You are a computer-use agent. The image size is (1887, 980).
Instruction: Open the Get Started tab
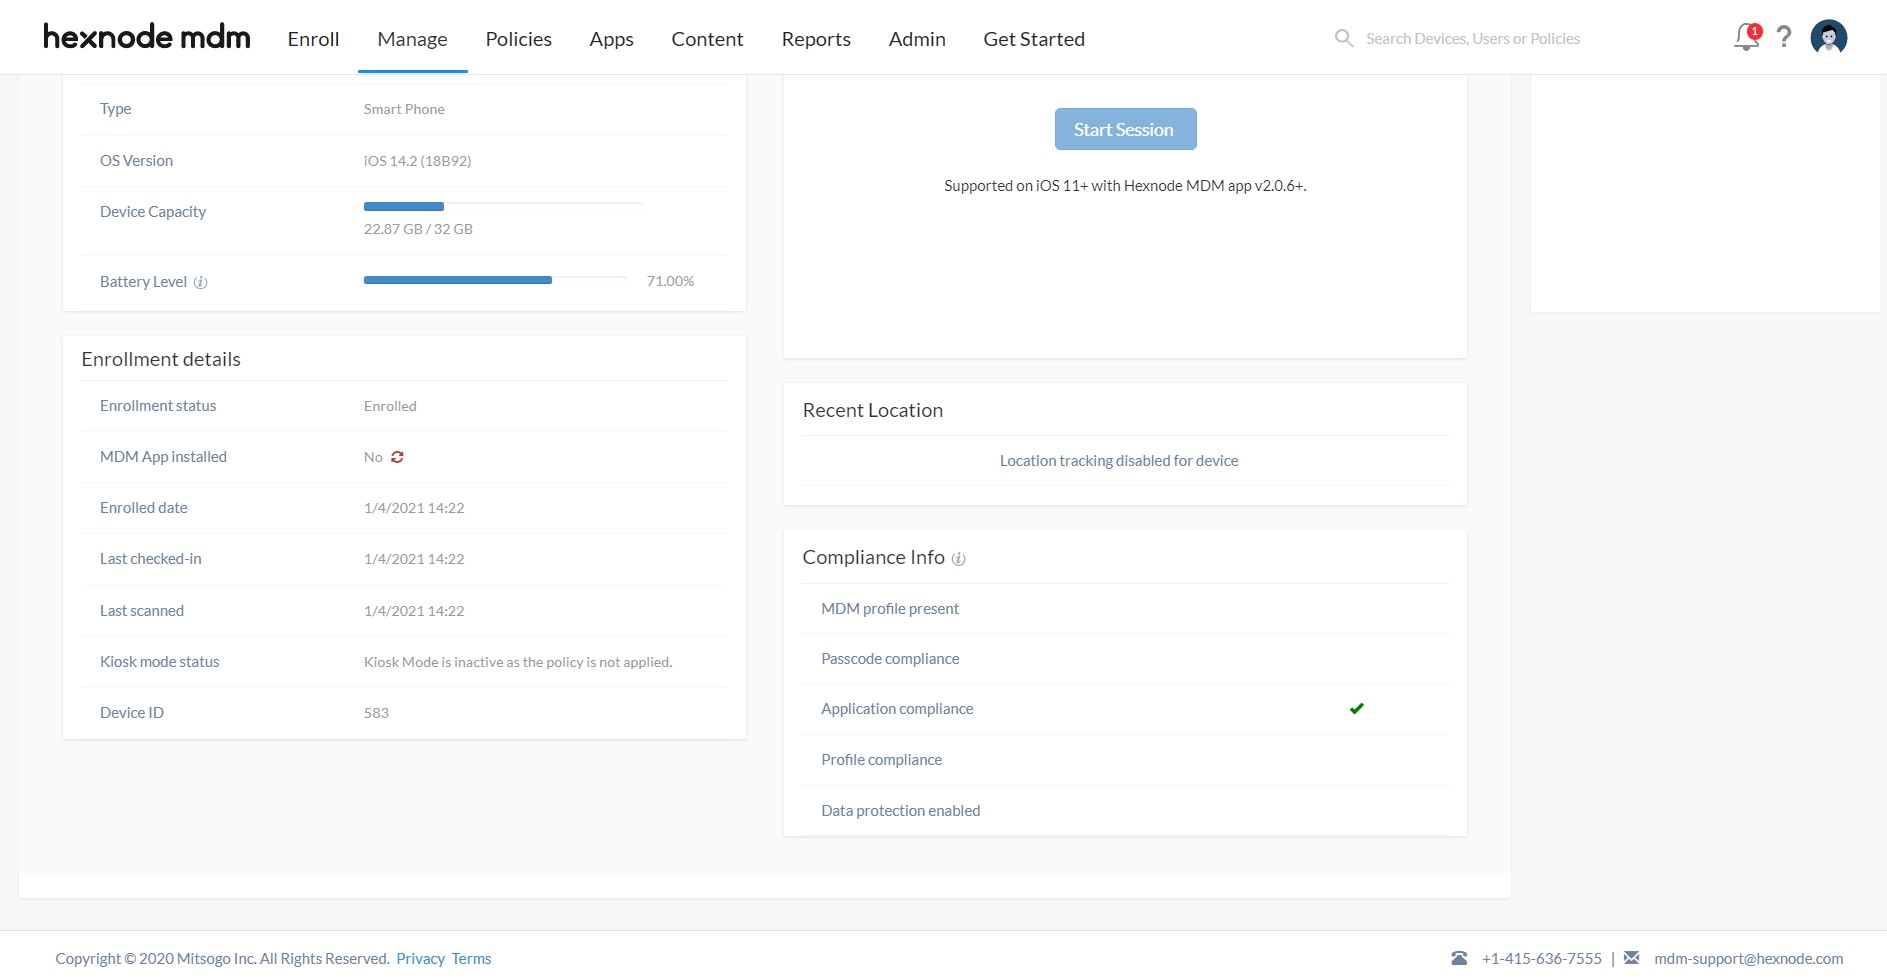[x=1034, y=39]
